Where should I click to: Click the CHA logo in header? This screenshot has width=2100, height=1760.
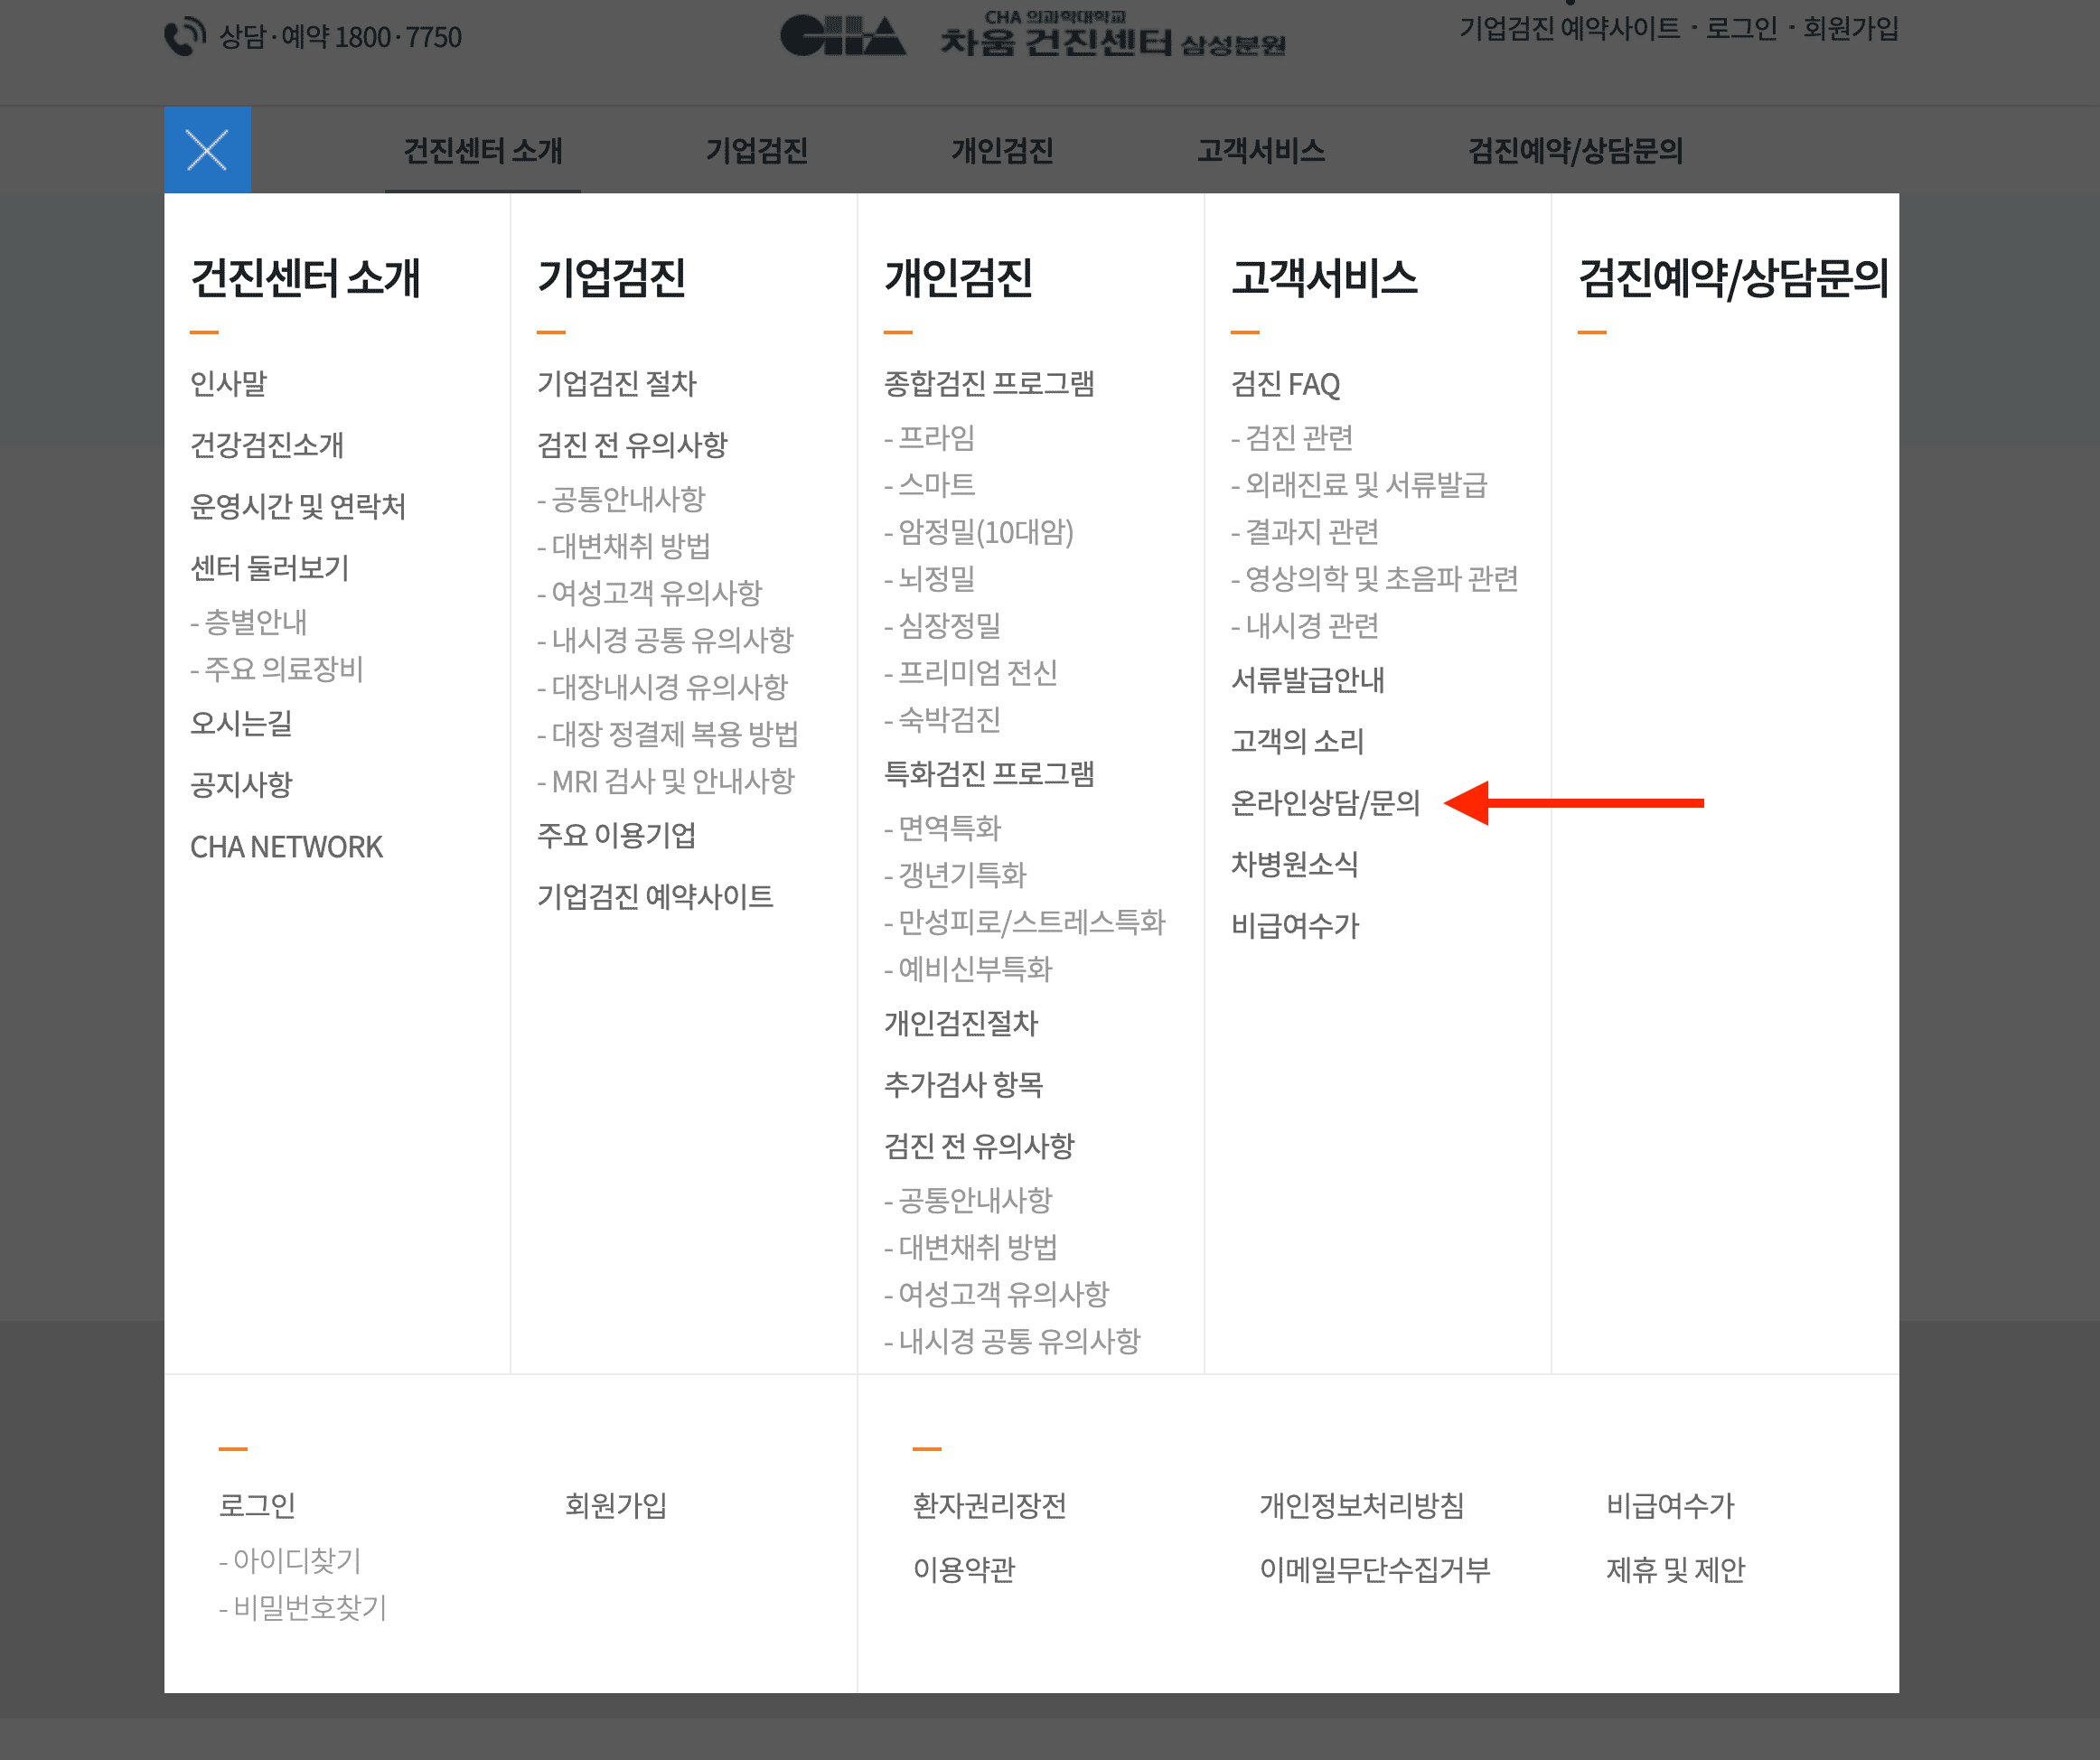pyautogui.click(x=842, y=36)
